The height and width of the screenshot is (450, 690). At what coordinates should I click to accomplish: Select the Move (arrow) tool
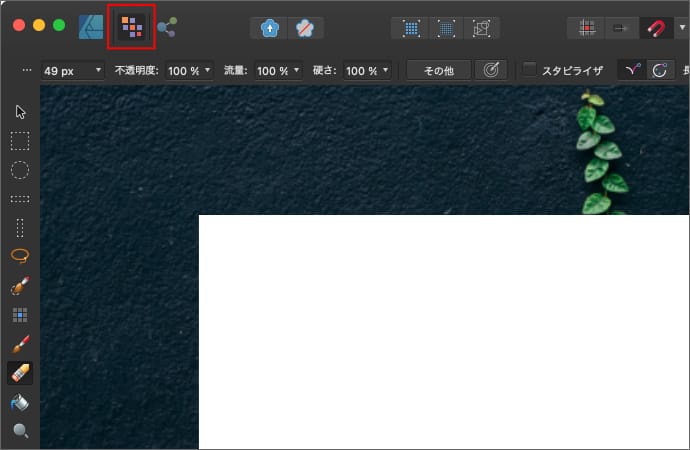[x=20, y=111]
